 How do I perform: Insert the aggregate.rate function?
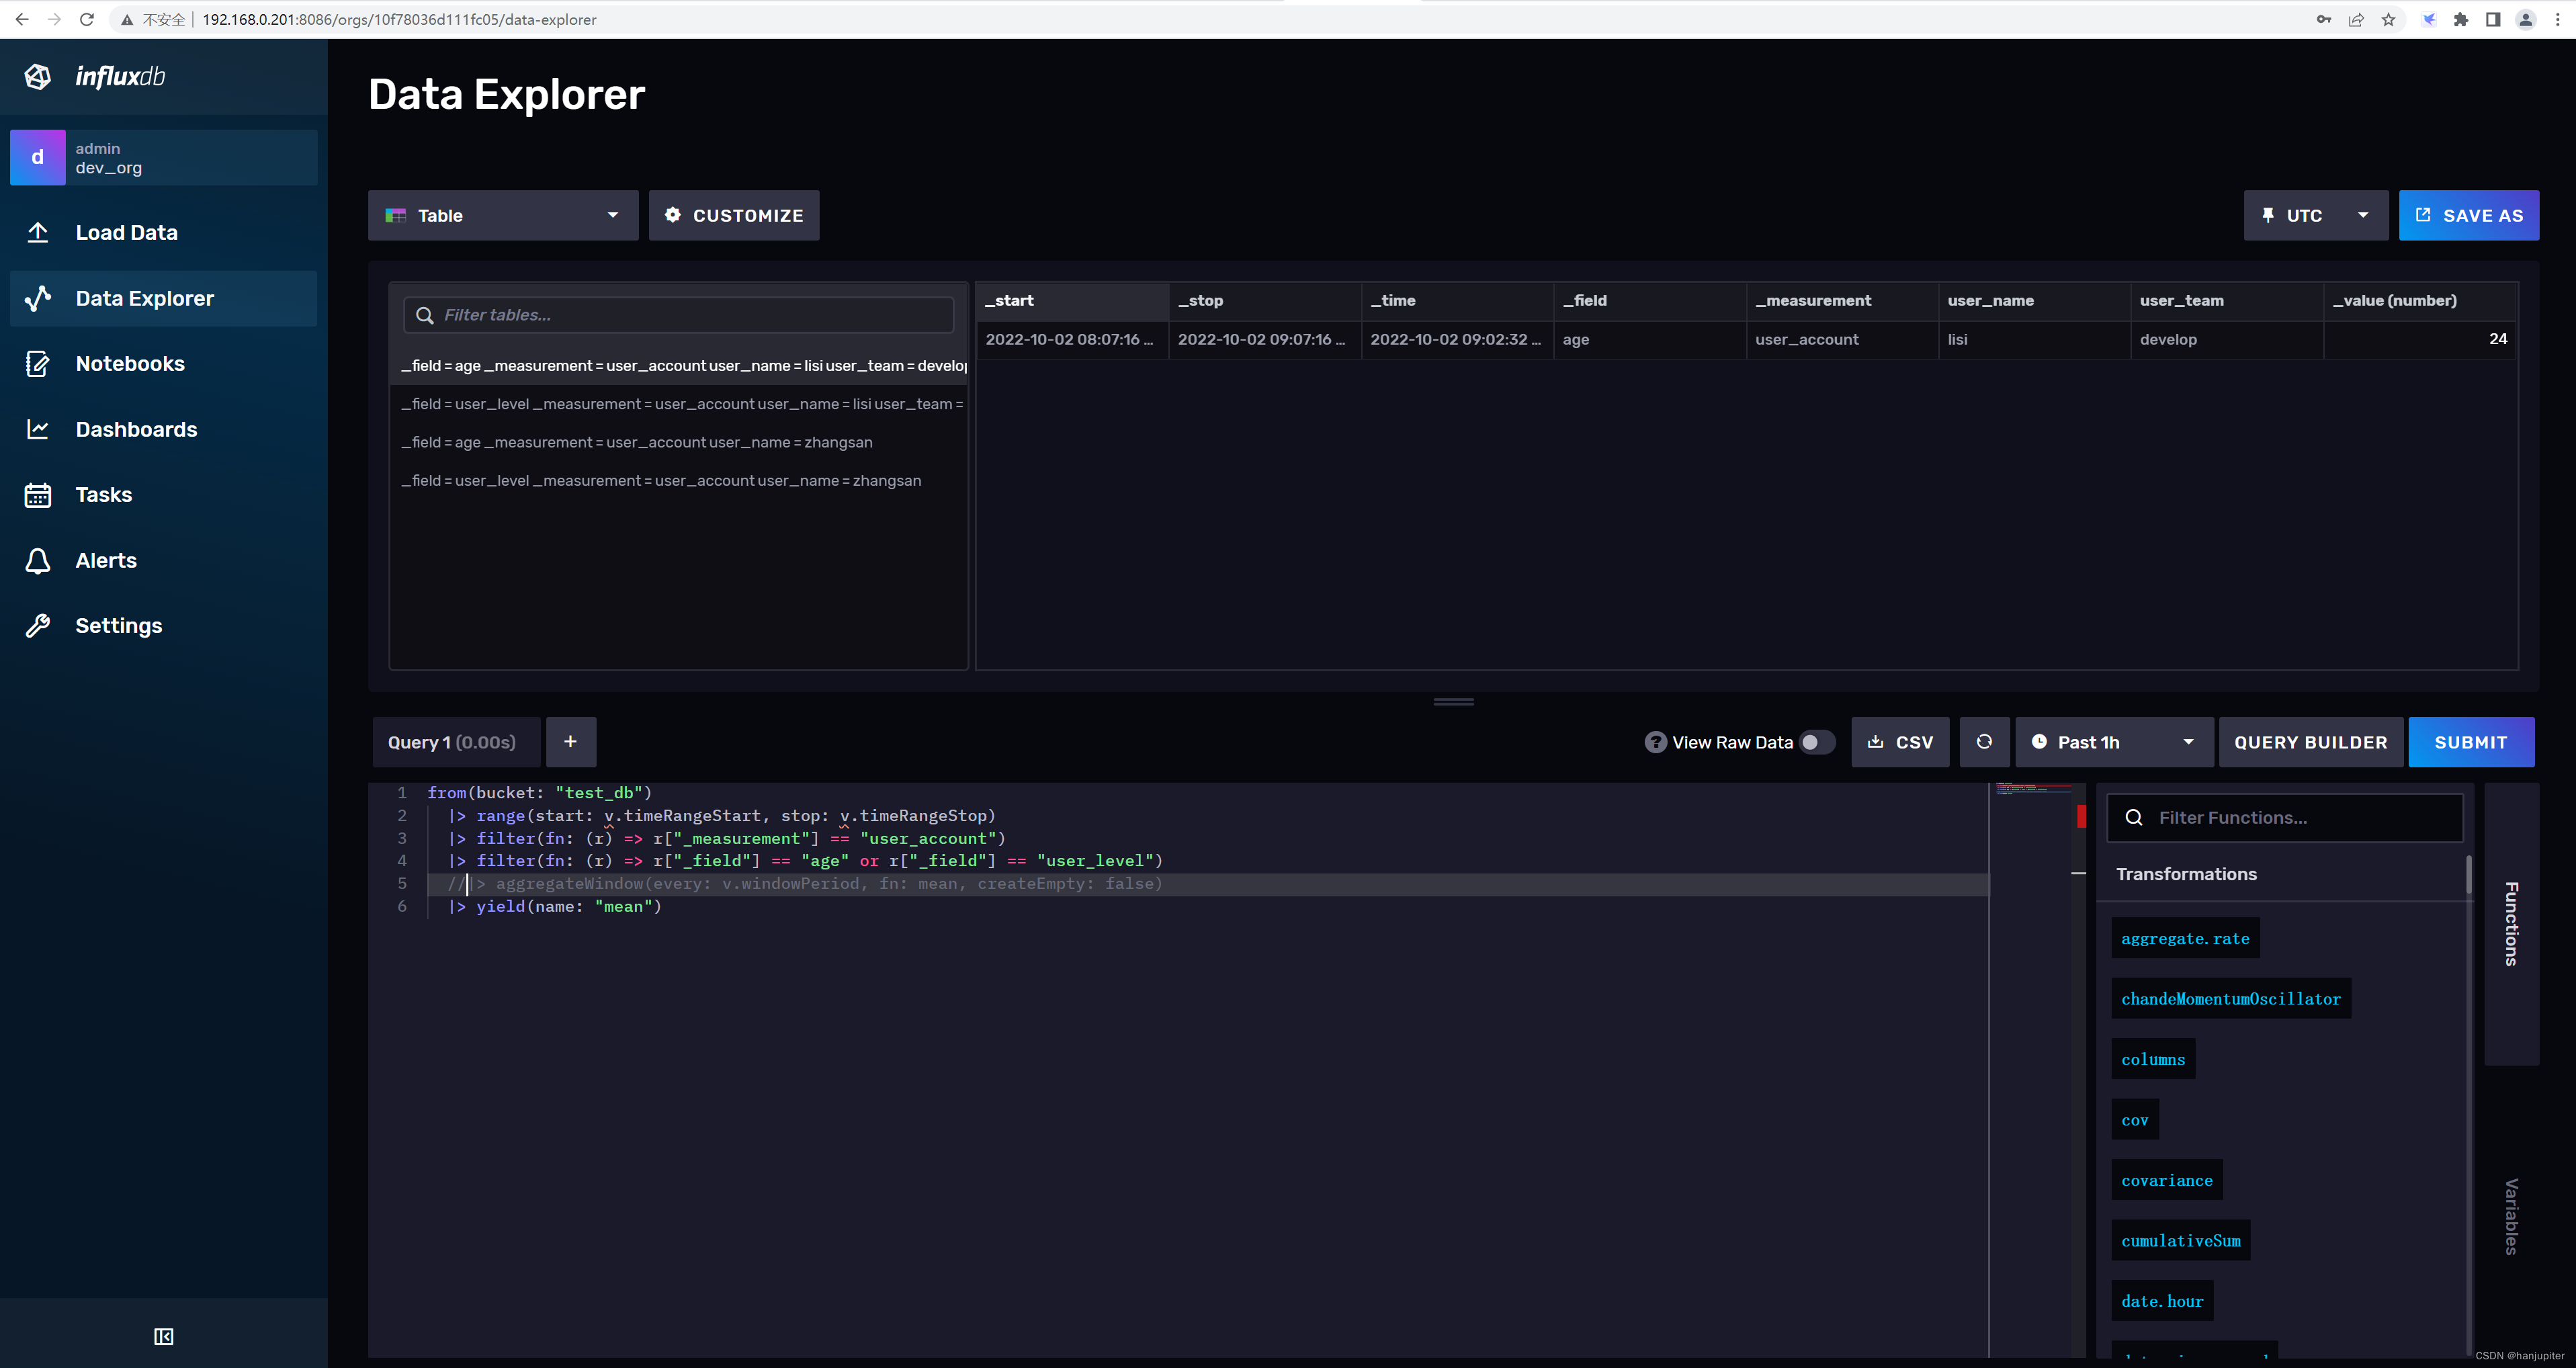click(x=2185, y=938)
